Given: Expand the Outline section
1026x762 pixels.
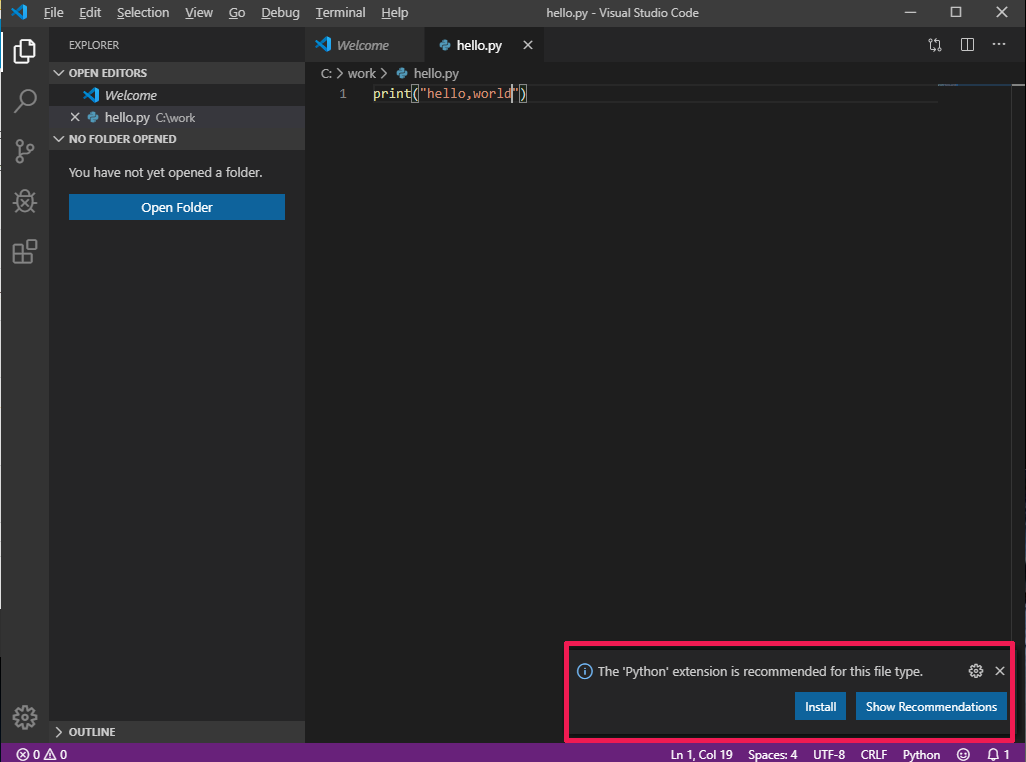Looking at the screenshot, I should click(59, 732).
